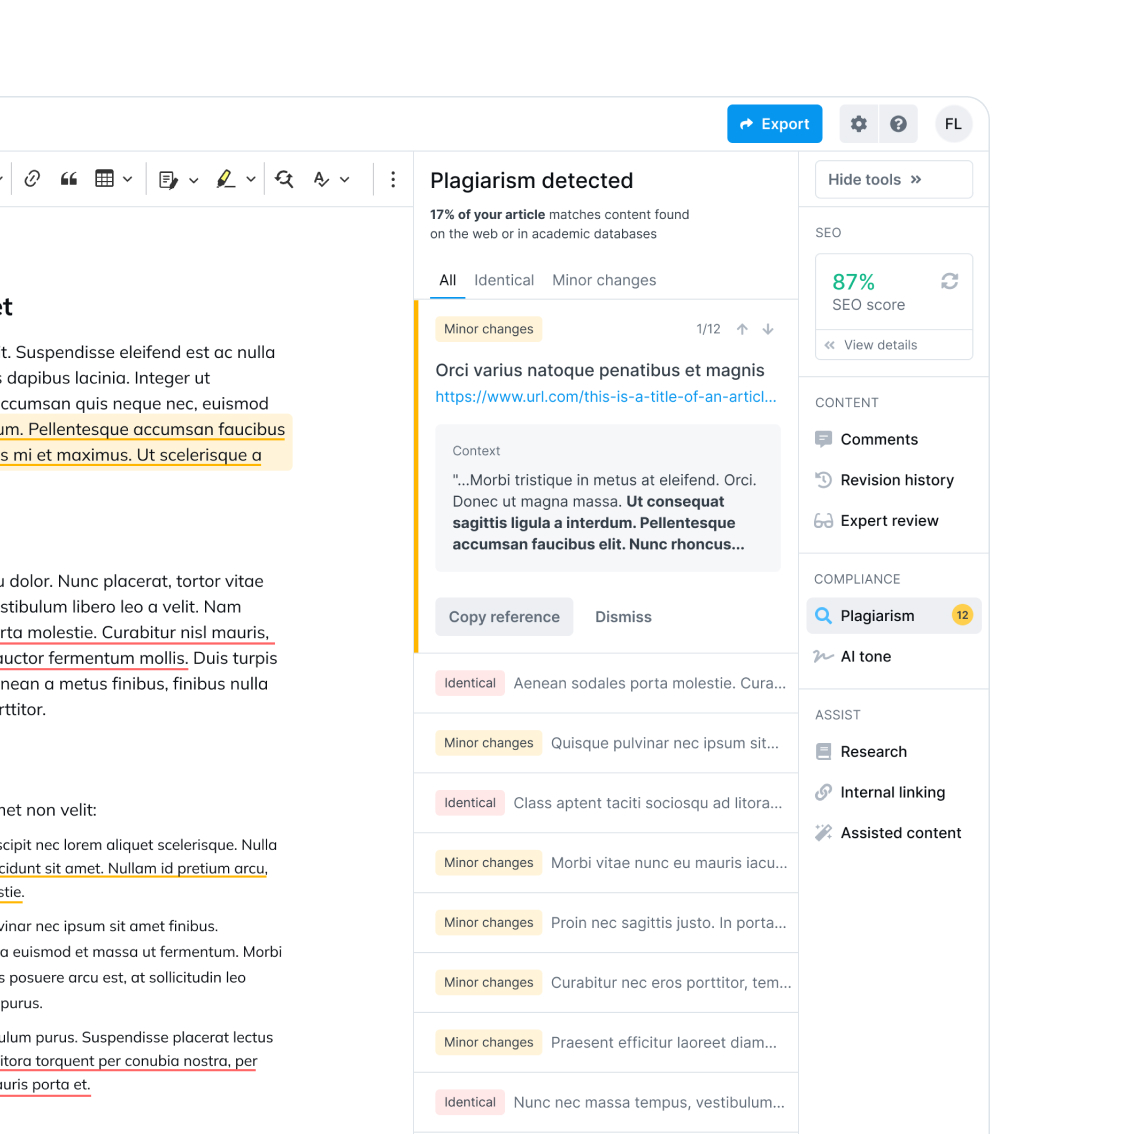
Task: Select the 'Class aptent taciti' identical match
Action: coord(647,803)
